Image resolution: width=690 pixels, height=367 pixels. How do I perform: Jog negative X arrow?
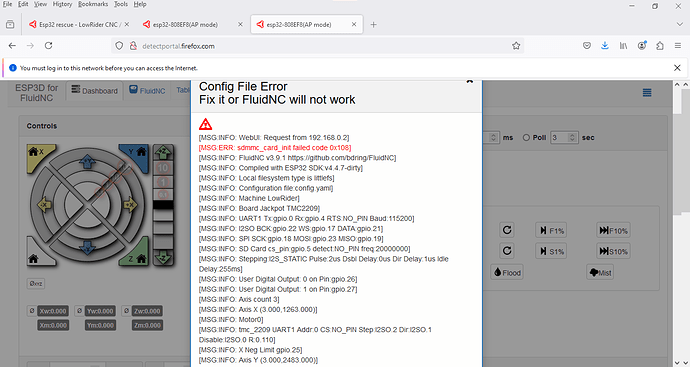click(x=44, y=205)
